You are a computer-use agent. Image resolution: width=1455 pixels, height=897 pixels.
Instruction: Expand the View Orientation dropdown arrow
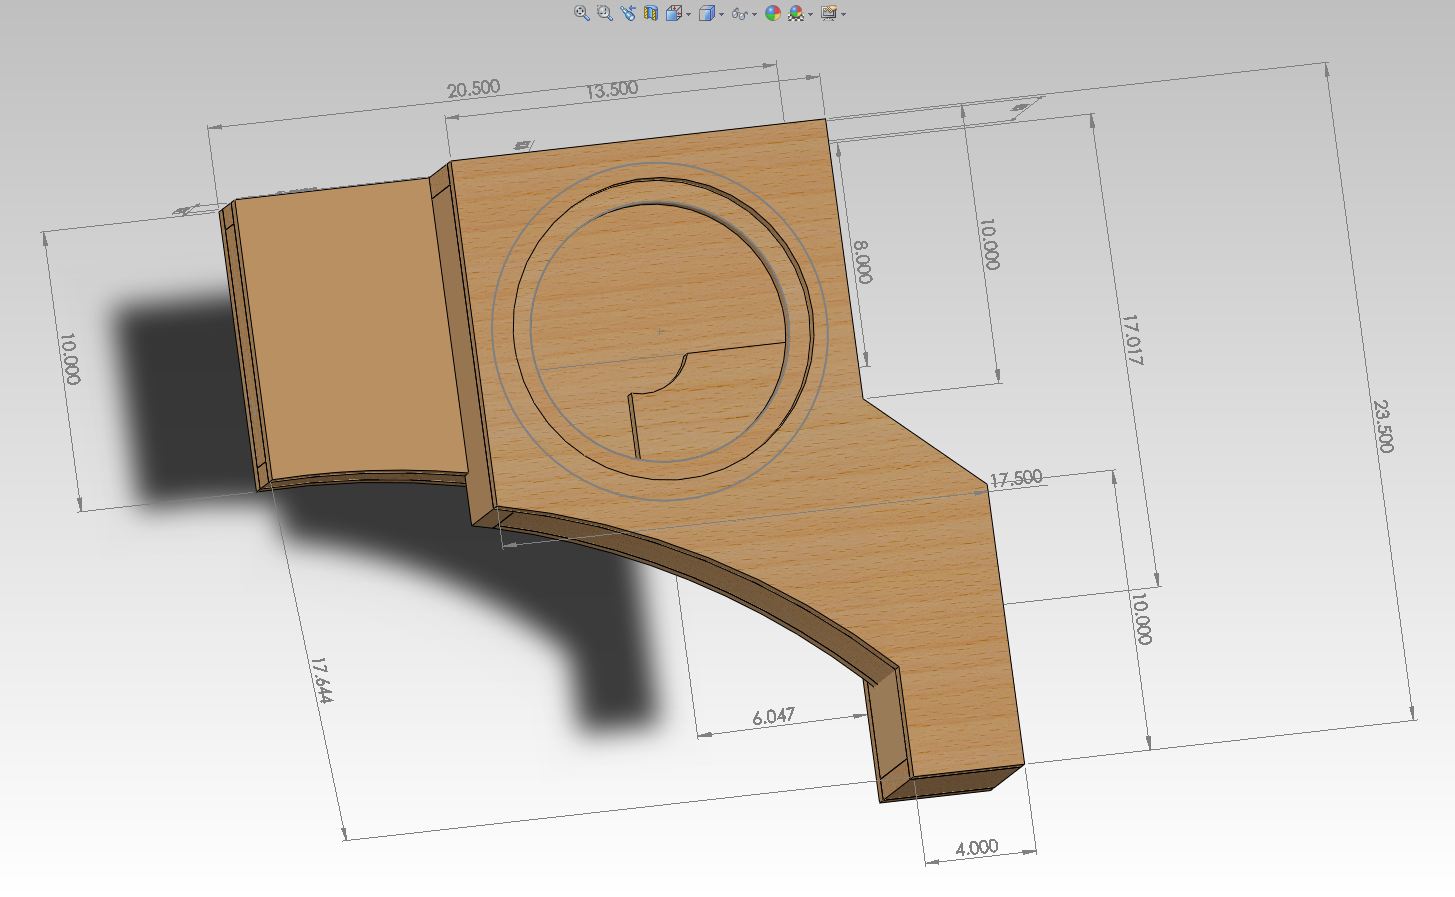pos(689,14)
